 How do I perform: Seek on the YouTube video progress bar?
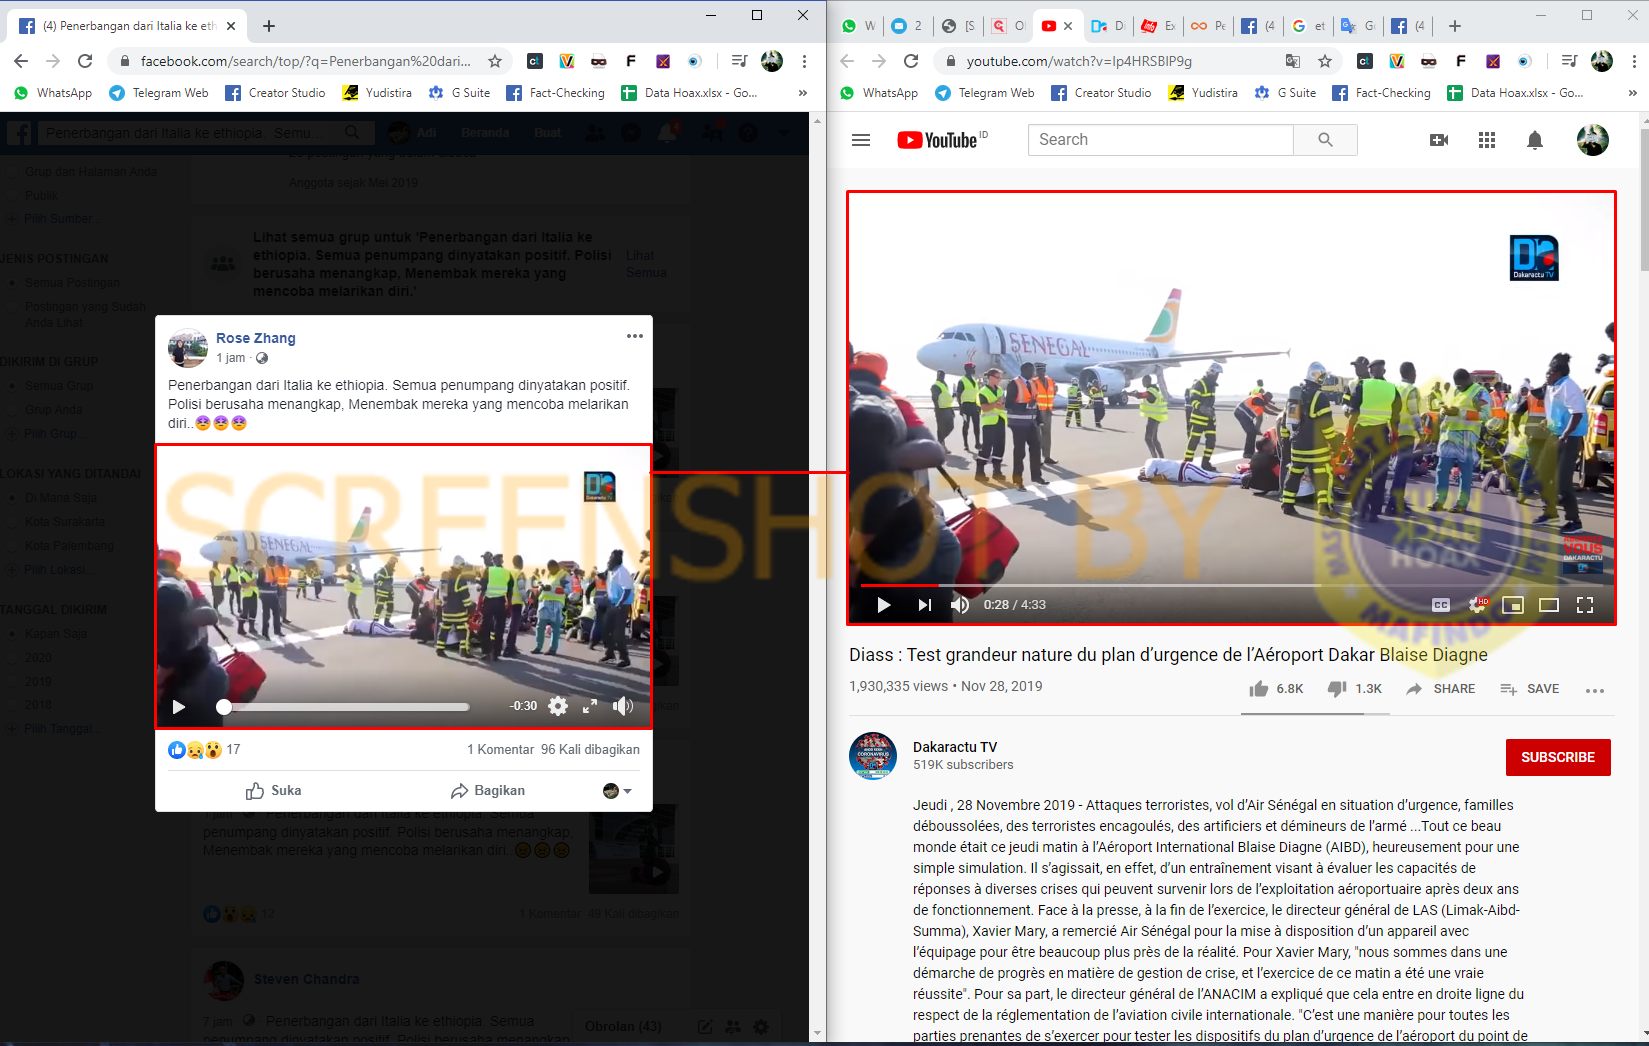click(x=1231, y=585)
